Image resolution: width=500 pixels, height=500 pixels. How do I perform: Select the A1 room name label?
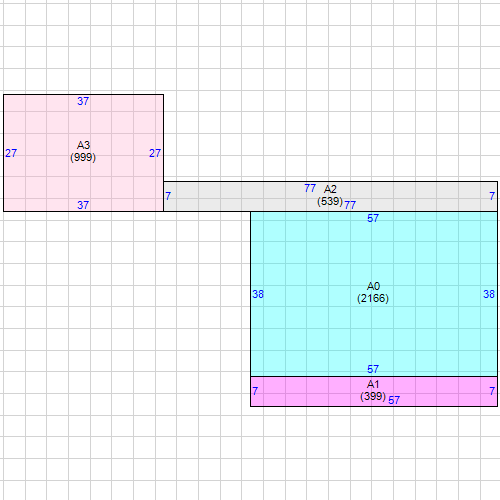pos(373,384)
